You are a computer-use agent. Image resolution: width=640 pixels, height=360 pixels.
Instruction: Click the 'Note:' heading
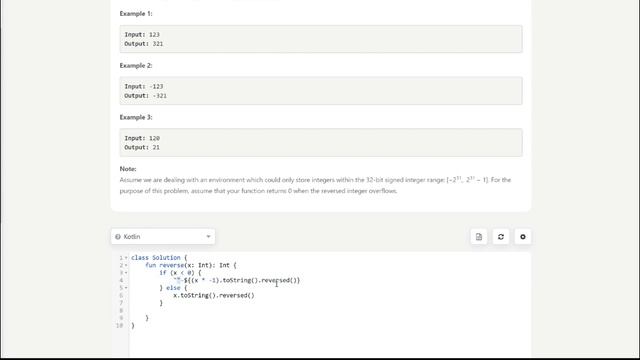[128, 169]
